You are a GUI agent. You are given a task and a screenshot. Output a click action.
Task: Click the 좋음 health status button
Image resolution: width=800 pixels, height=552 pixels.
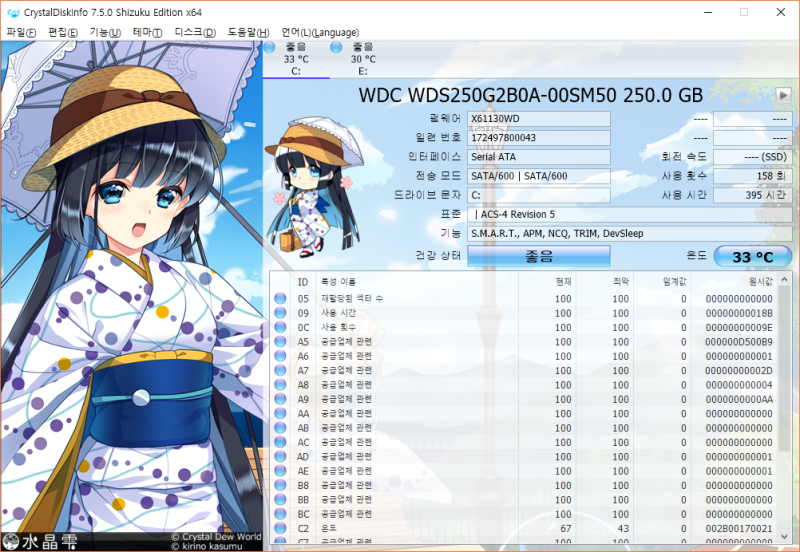pyautogui.click(x=539, y=256)
